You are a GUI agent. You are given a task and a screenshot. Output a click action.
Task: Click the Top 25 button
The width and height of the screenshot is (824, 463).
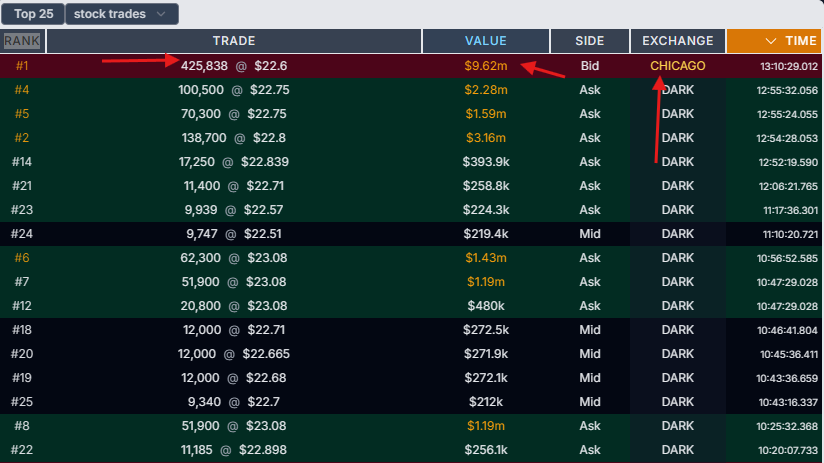tap(33, 14)
